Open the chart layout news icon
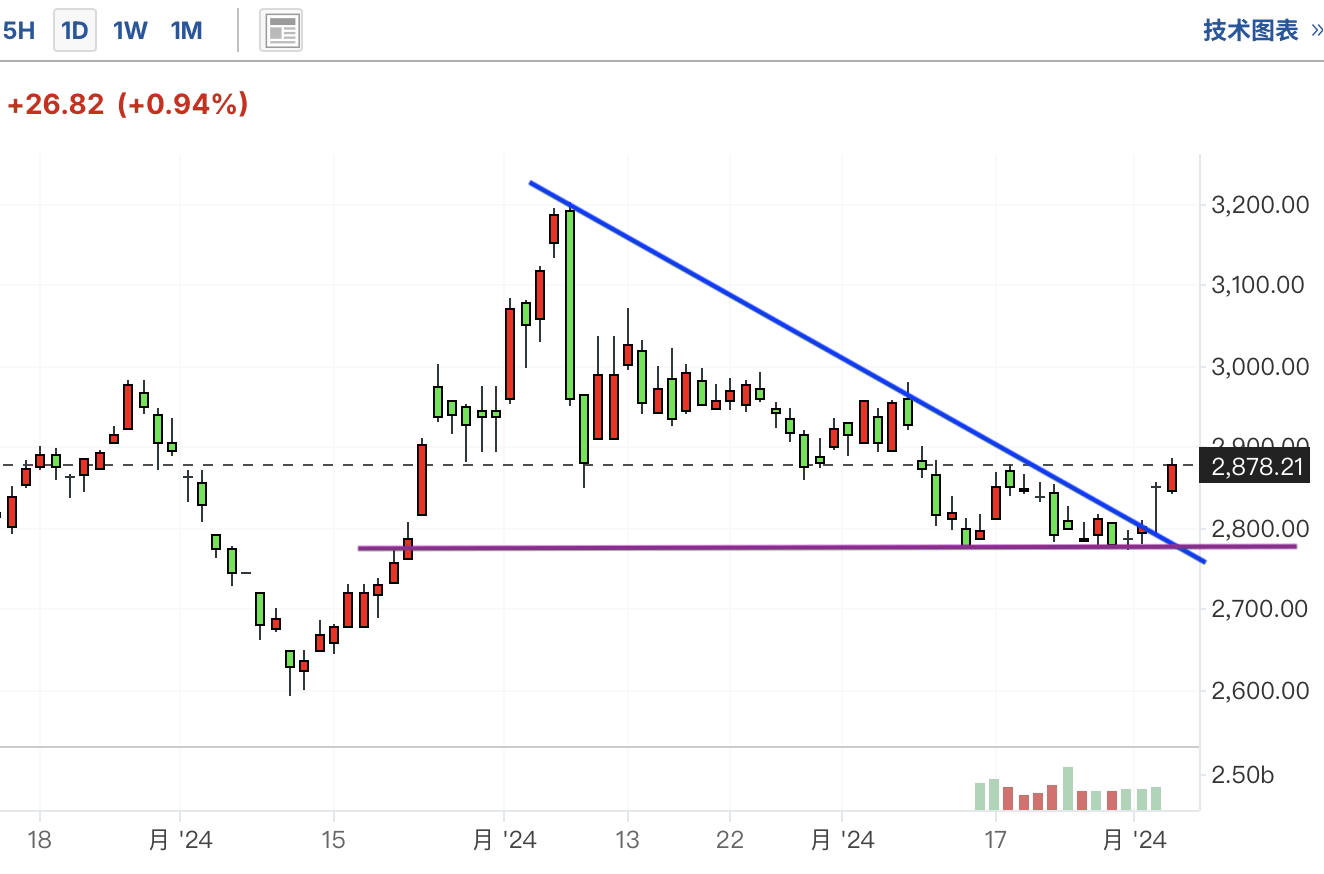The height and width of the screenshot is (874, 1324). [x=281, y=31]
